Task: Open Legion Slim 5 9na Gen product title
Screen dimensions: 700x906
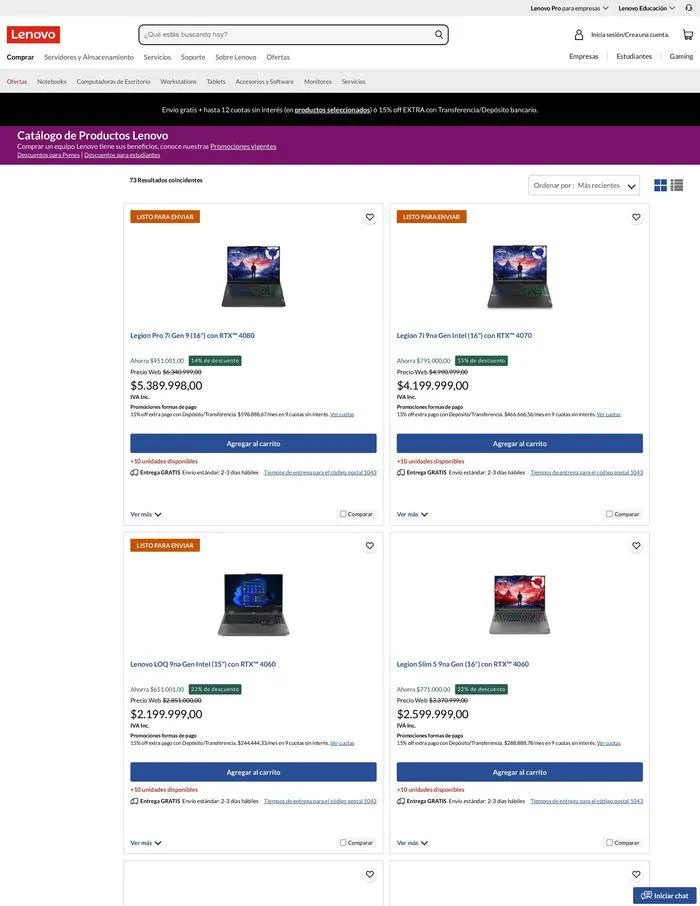Action: click(462, 664)
